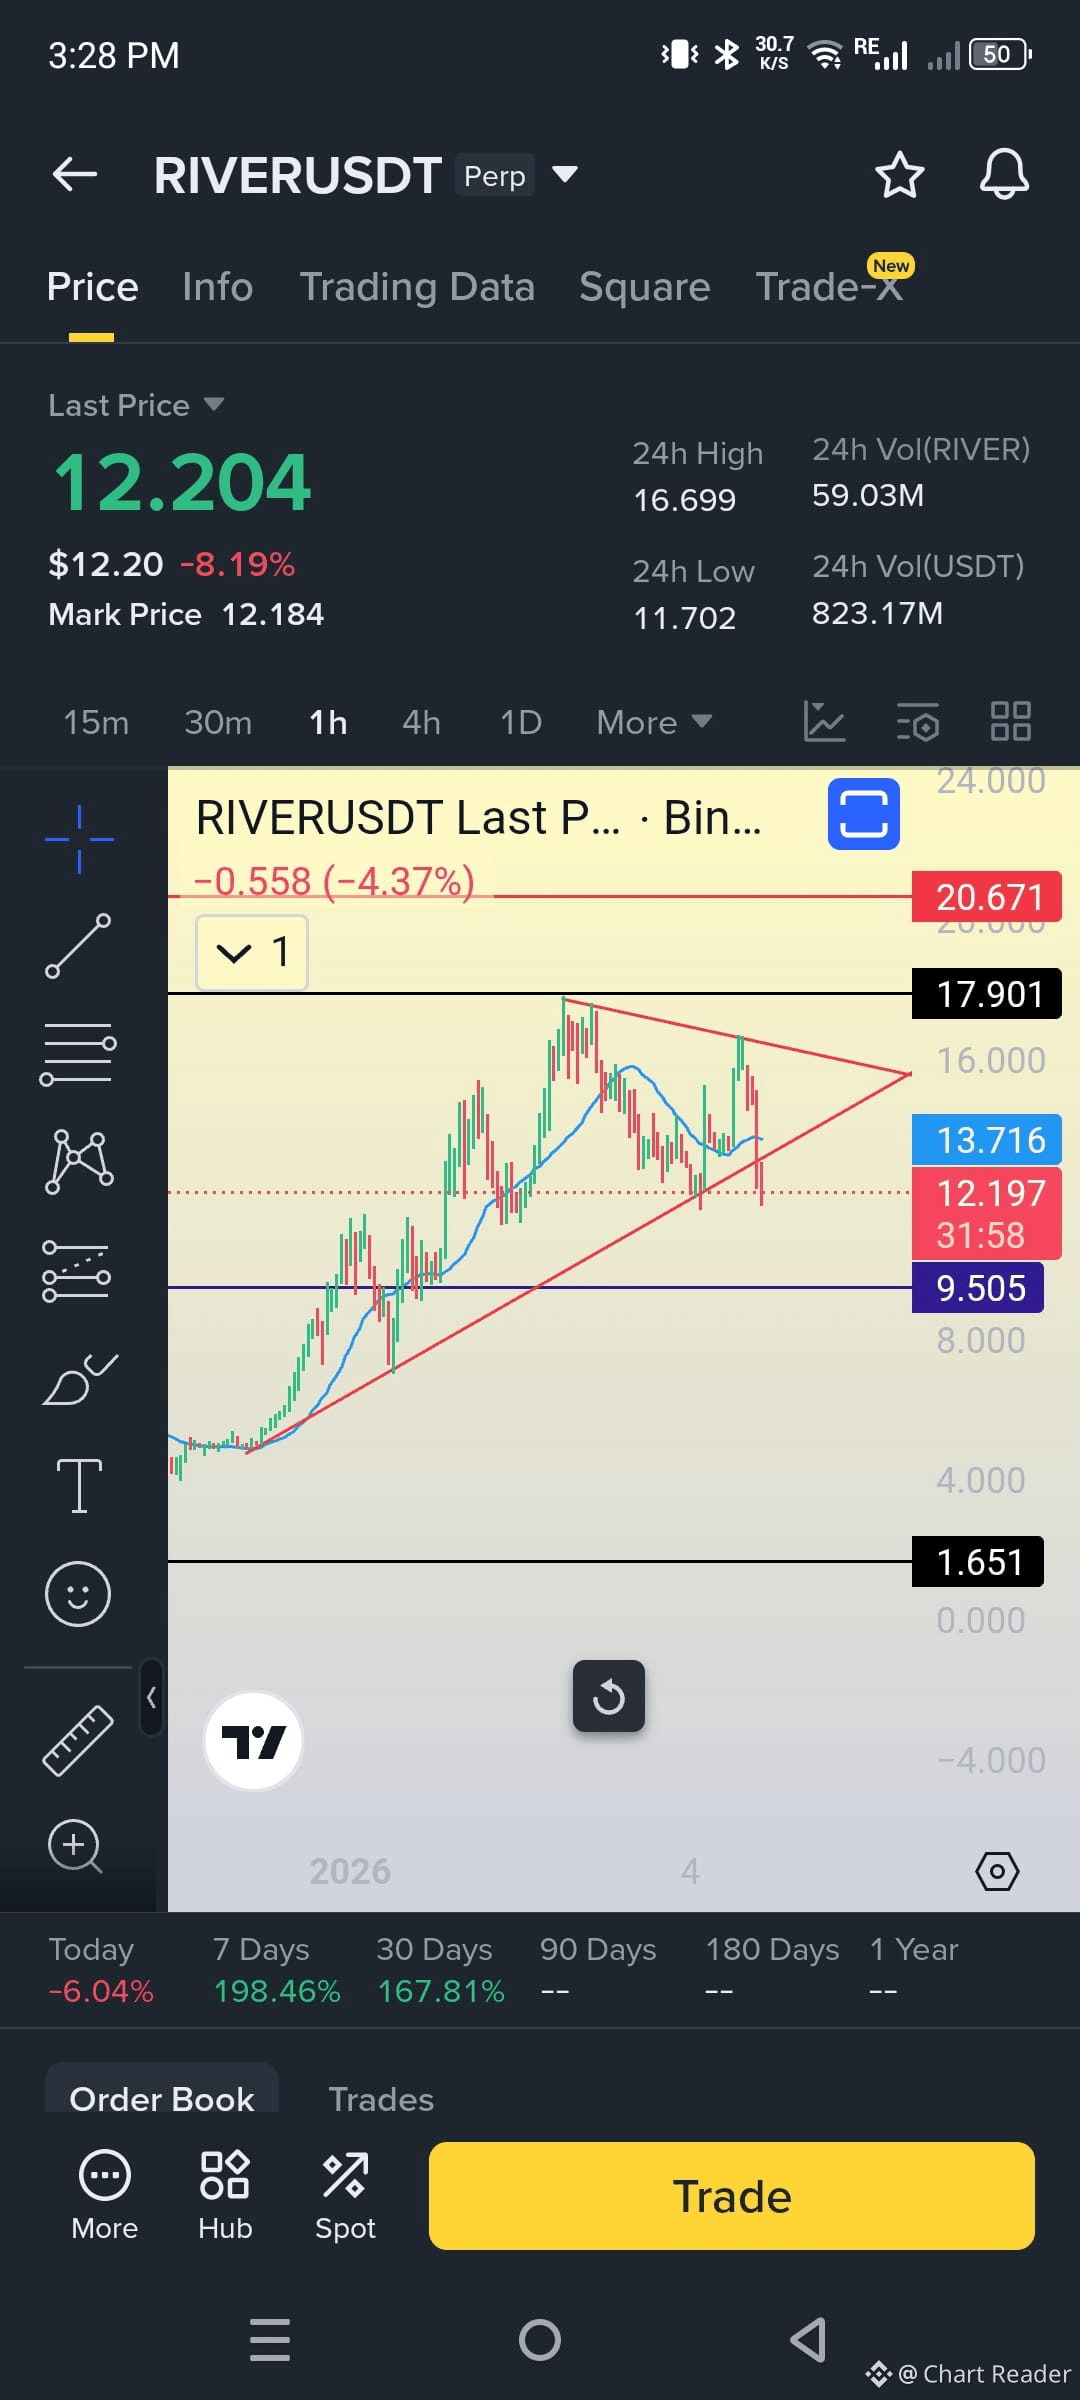Open the TradingView logo link
The width and height of the screenshot is (1080, 2400).
pyautogui.click(x=254, y=1741)
